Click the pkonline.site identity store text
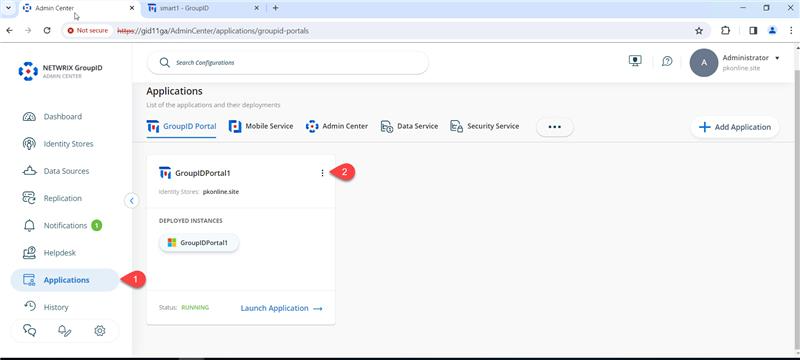Image resolution: width=800 pixels, height=360 pixels. [221, 192]
